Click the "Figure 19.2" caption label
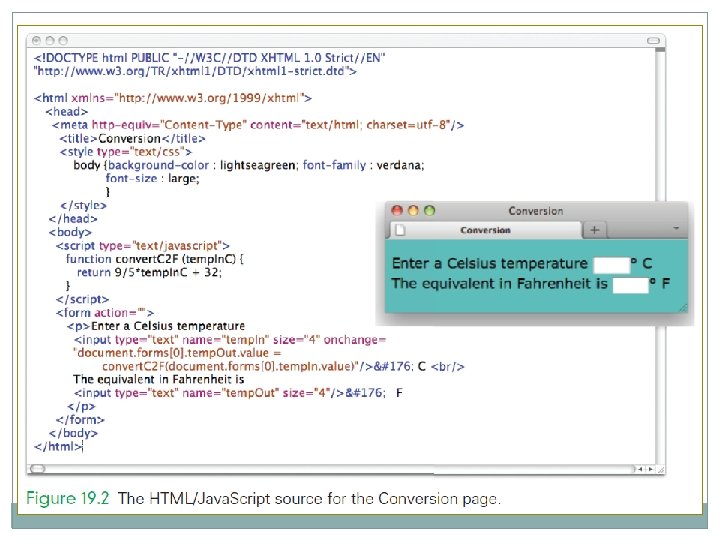The image size is (720, 540). point(68,499)
